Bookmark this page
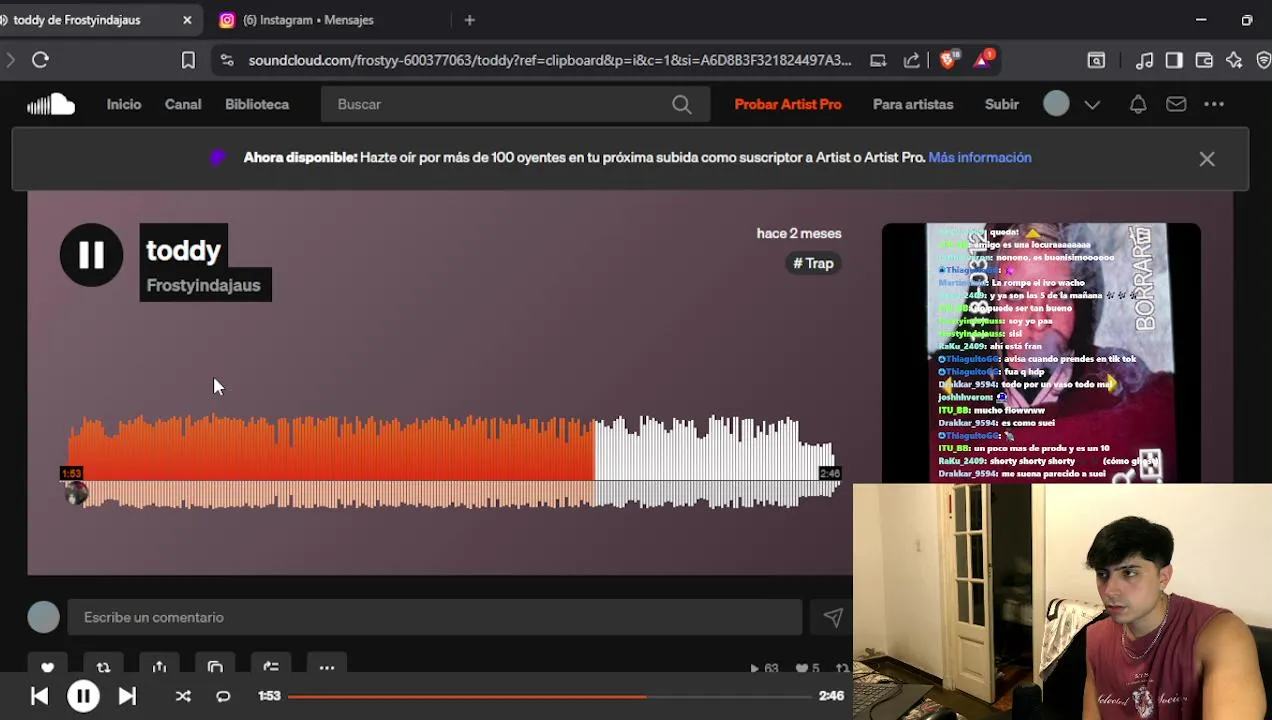This screenshot has width=1272, height=720. 188,61
